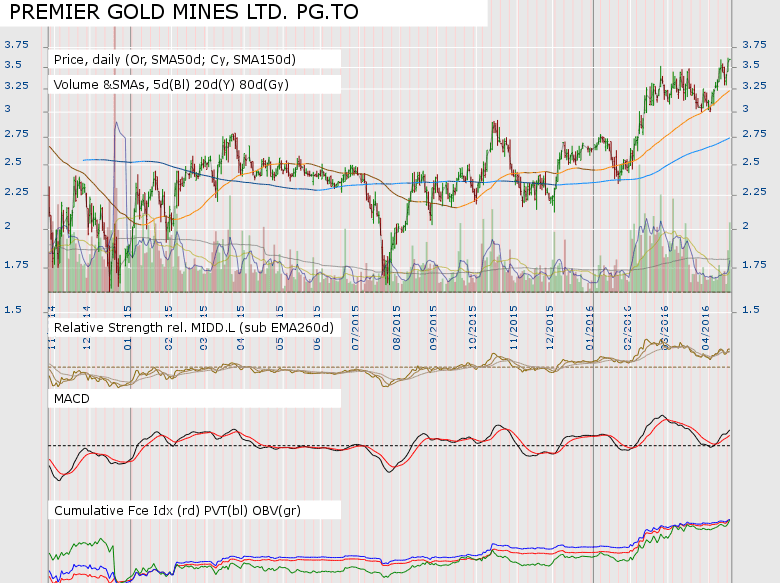
Task: Click the 3 value on the right price axis
Action: click(746, 108)
